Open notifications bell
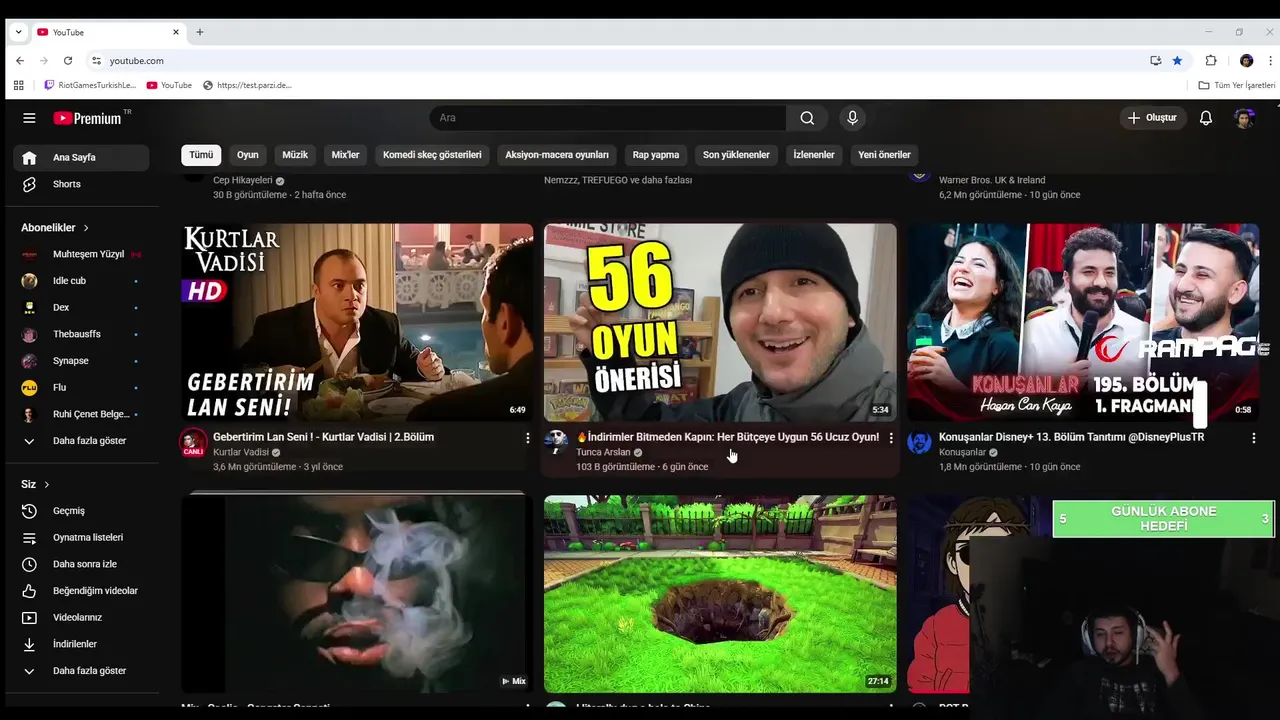 1206,118
